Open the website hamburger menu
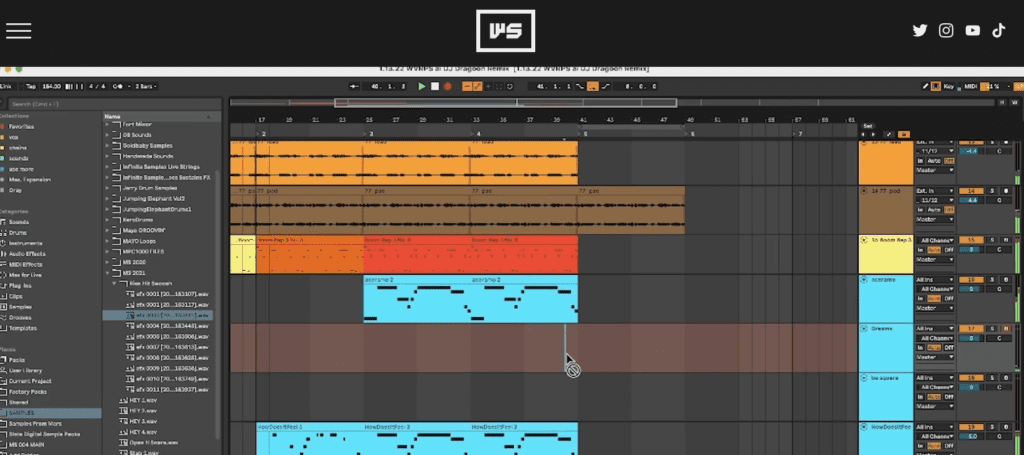The image size is (1024, 455). [18, 30]
